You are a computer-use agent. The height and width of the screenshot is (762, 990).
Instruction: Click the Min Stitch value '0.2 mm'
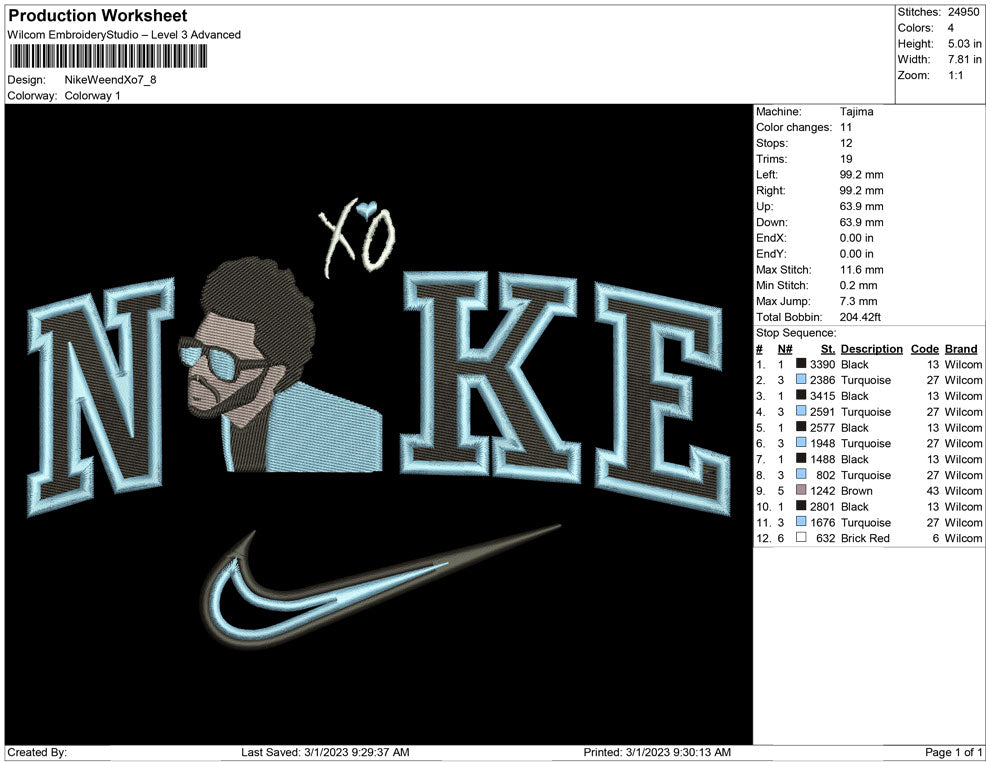(859, 285)
